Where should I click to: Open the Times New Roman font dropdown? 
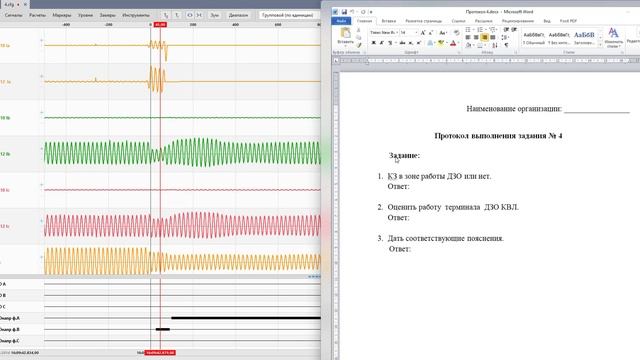click(383, 32)
